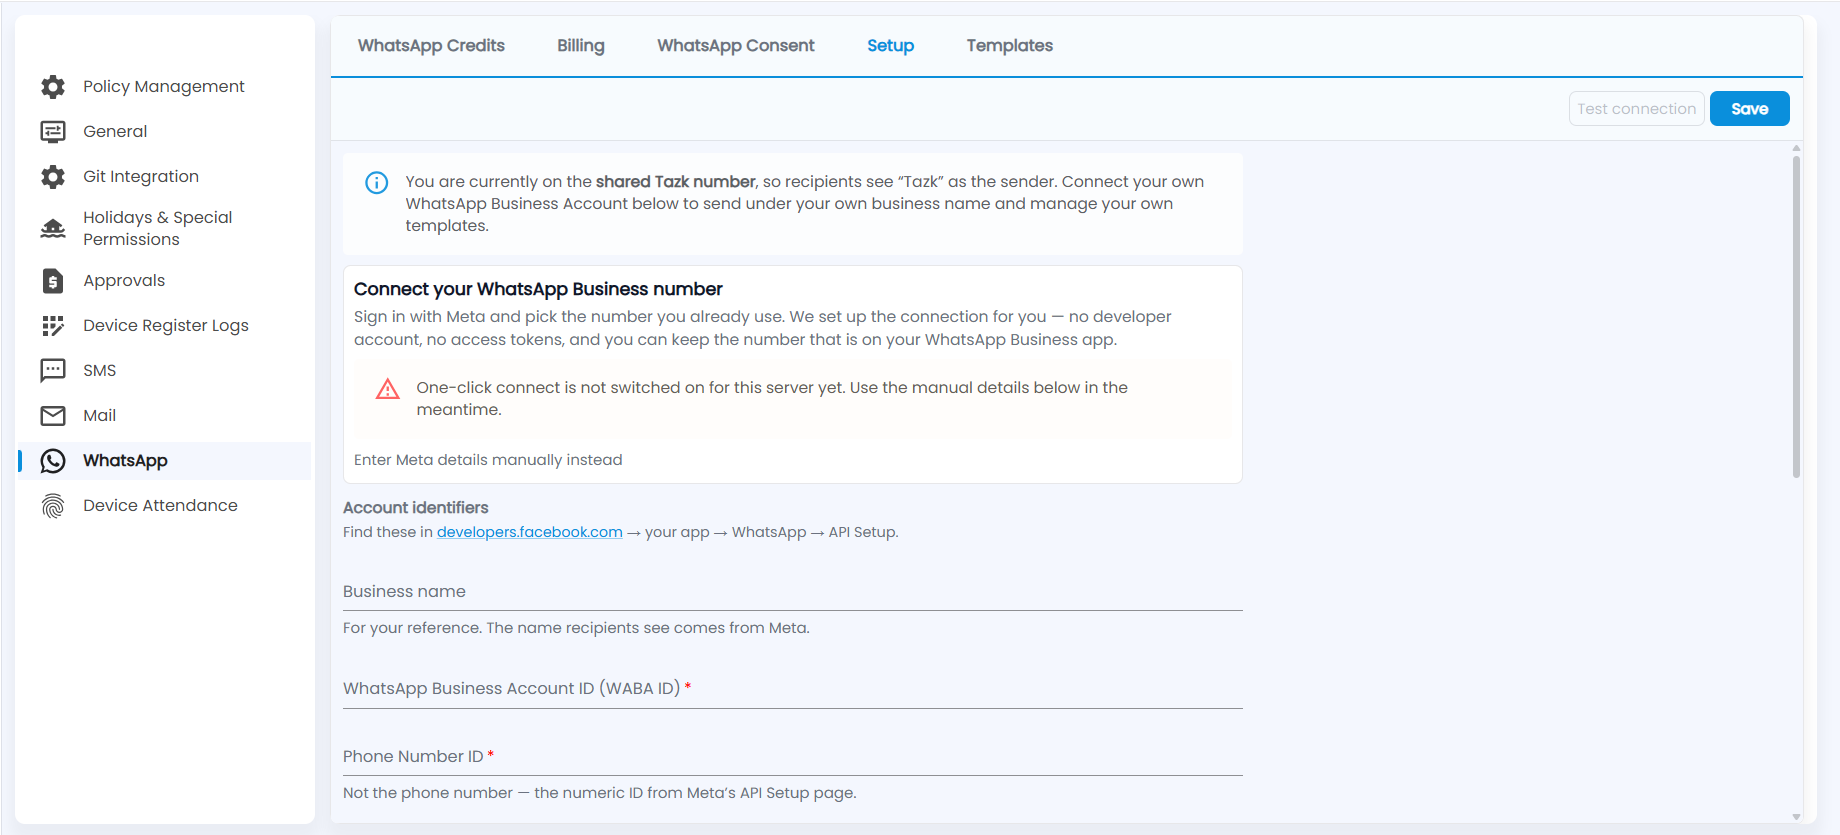Open Git Integration in the sidebar
Image resolution: width=1840 pixels, height=835 pixels.
164,177
